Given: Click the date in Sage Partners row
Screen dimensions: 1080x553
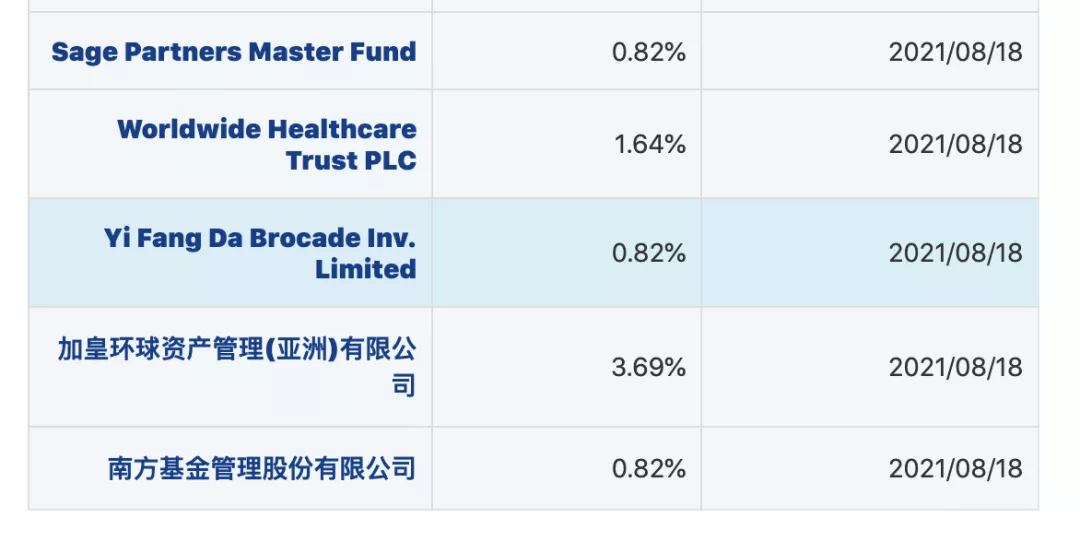Looking at the screenshot, I should 955,52.
